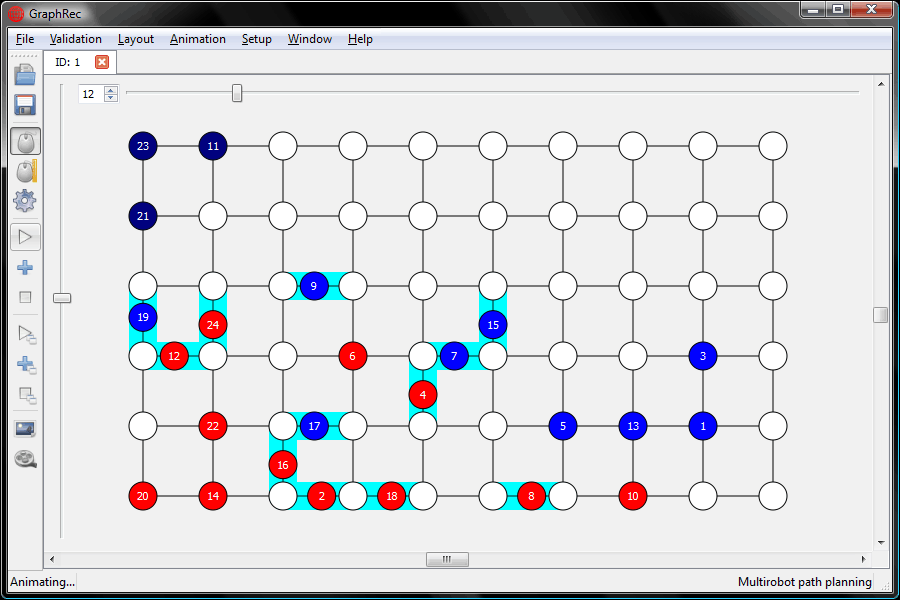Click the scroll right arrow
The width and height of the screenshot is (900, 600).
coord(863,559)
